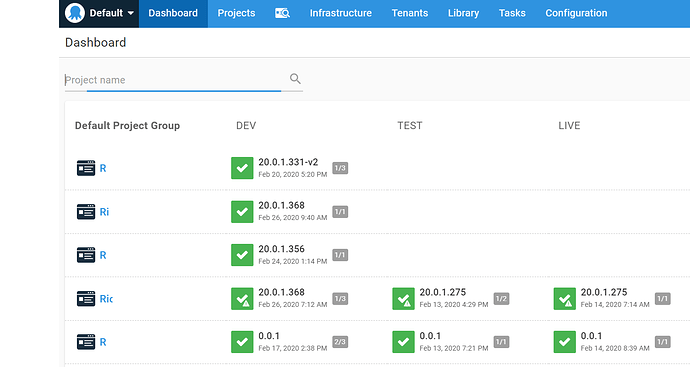
Task: Click warning status icon for Feb 26 7:12 AM deployment
Action: tap(242, 298)
